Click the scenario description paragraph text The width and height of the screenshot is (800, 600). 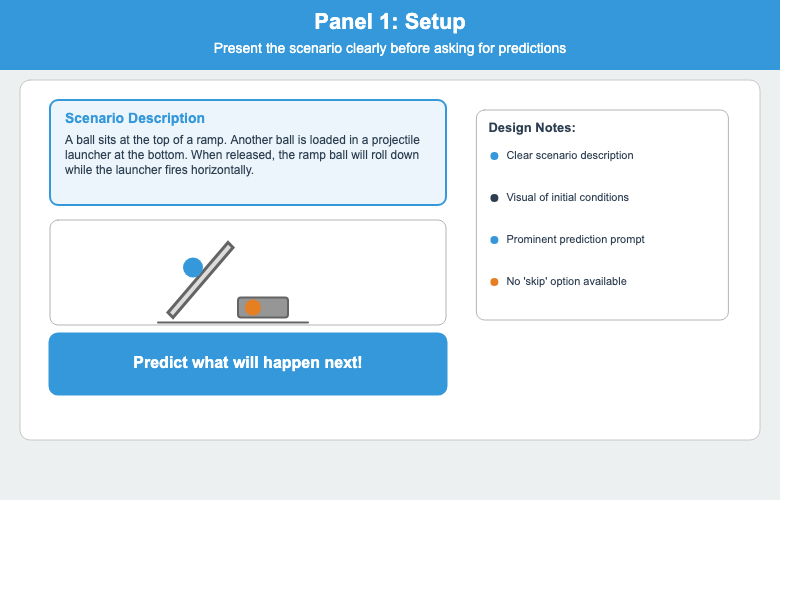pos(242,155)
